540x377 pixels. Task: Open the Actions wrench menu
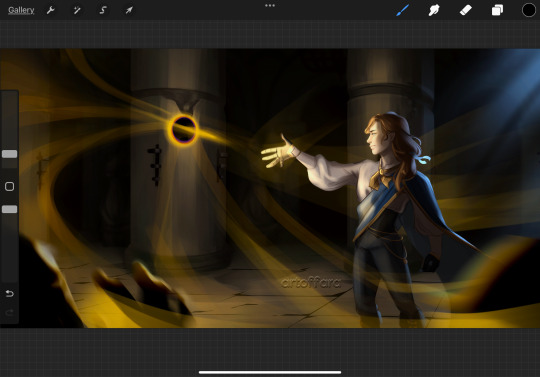tap(51, 10)
